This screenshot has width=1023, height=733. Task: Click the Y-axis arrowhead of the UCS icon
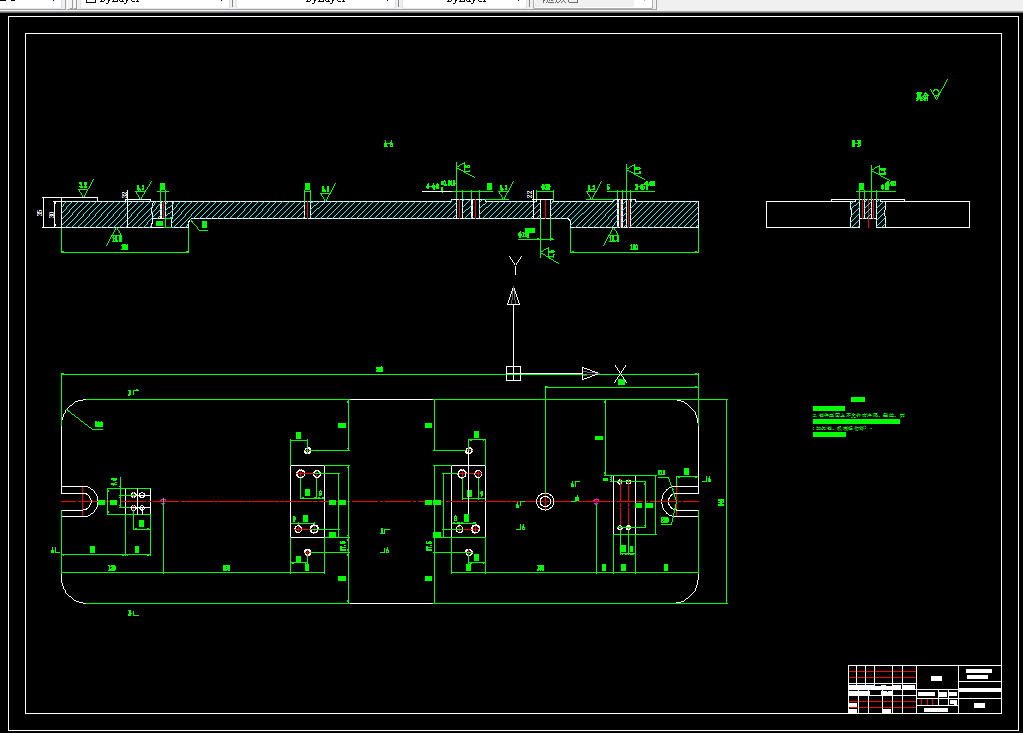(513, 296)
